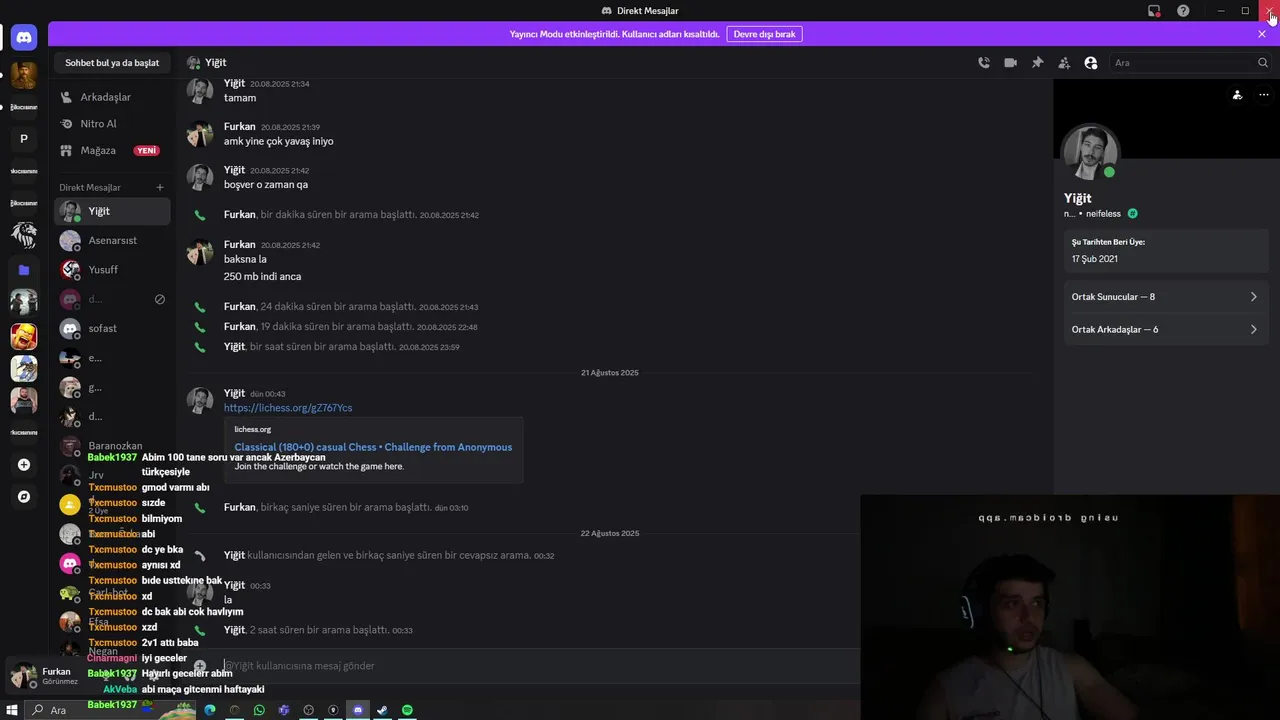Viewport: 1280px width, 720px height.
Task: Open the server folder icon
Action: coord(24,270)
